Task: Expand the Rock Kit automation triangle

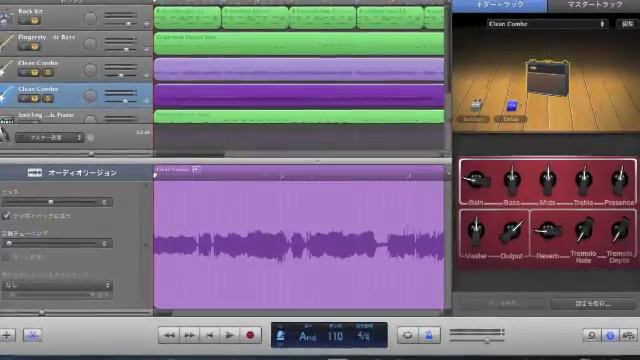Action: [147, 24]
